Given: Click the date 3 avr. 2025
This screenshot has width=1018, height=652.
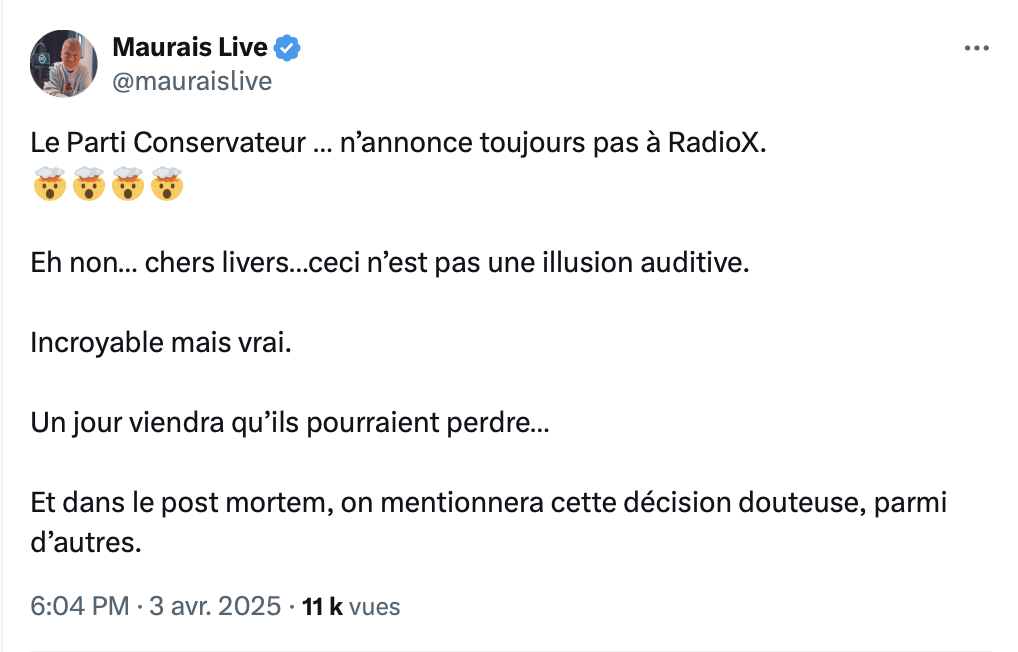Looking at the screenshot, I should tap(215, 607).
